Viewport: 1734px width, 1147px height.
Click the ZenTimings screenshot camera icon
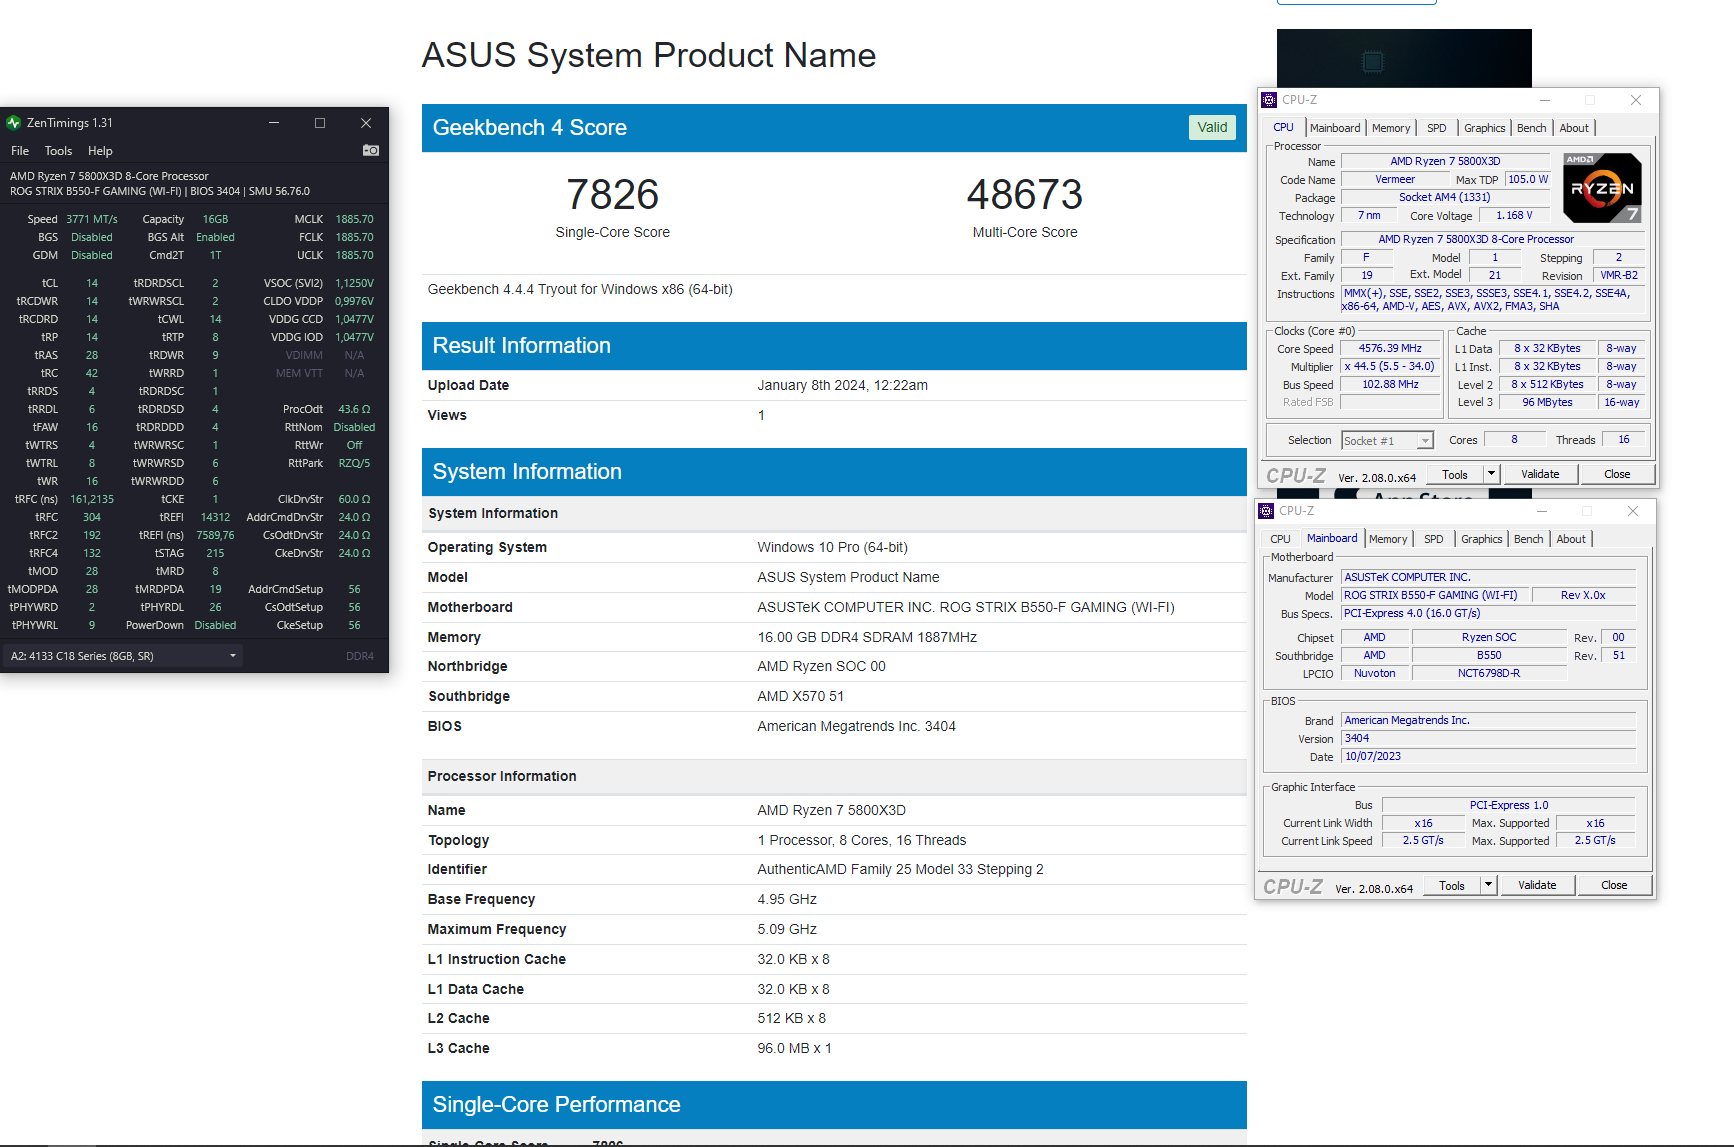pyautogui.click(x=371, y=150)
